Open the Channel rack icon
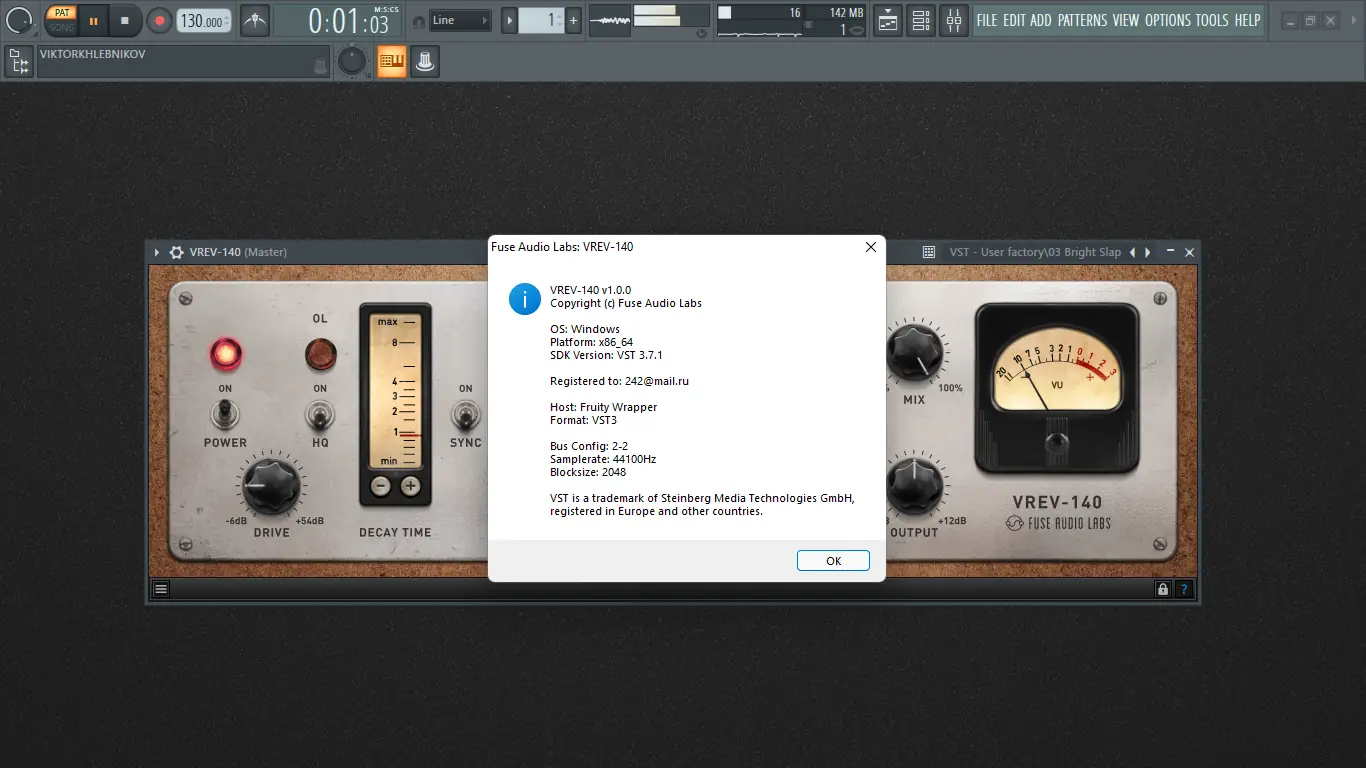This screenshot has height=768, width=1366. [x=921, y=20]
